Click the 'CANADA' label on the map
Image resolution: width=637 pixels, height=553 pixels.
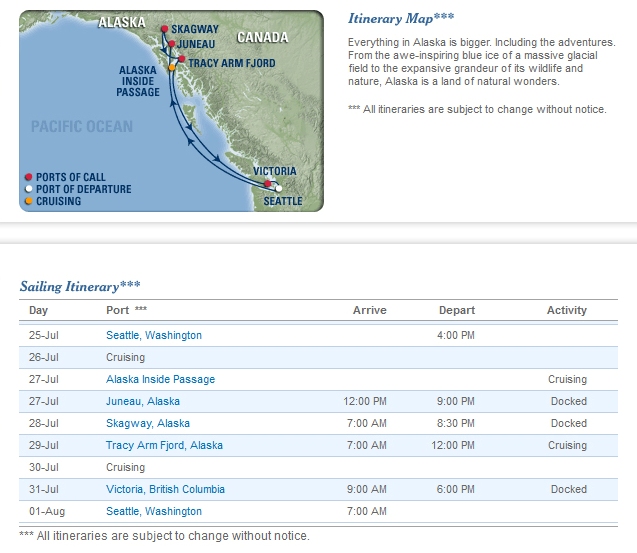[262, 37]
